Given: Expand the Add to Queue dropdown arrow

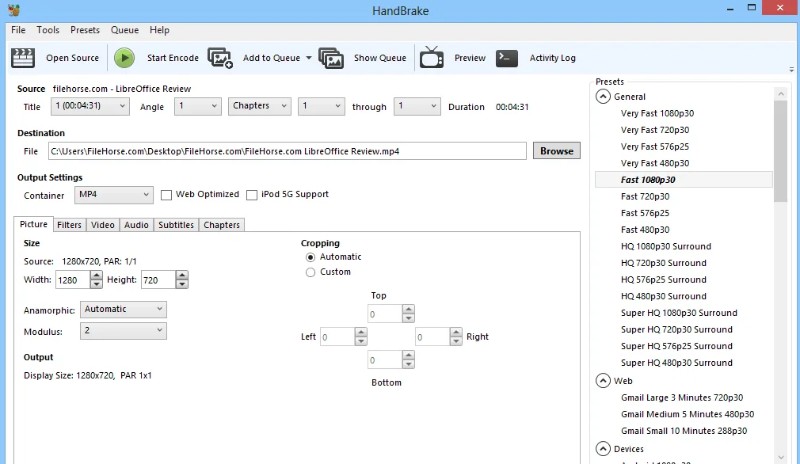Looking at the screenshot, I should click(308, 58).
